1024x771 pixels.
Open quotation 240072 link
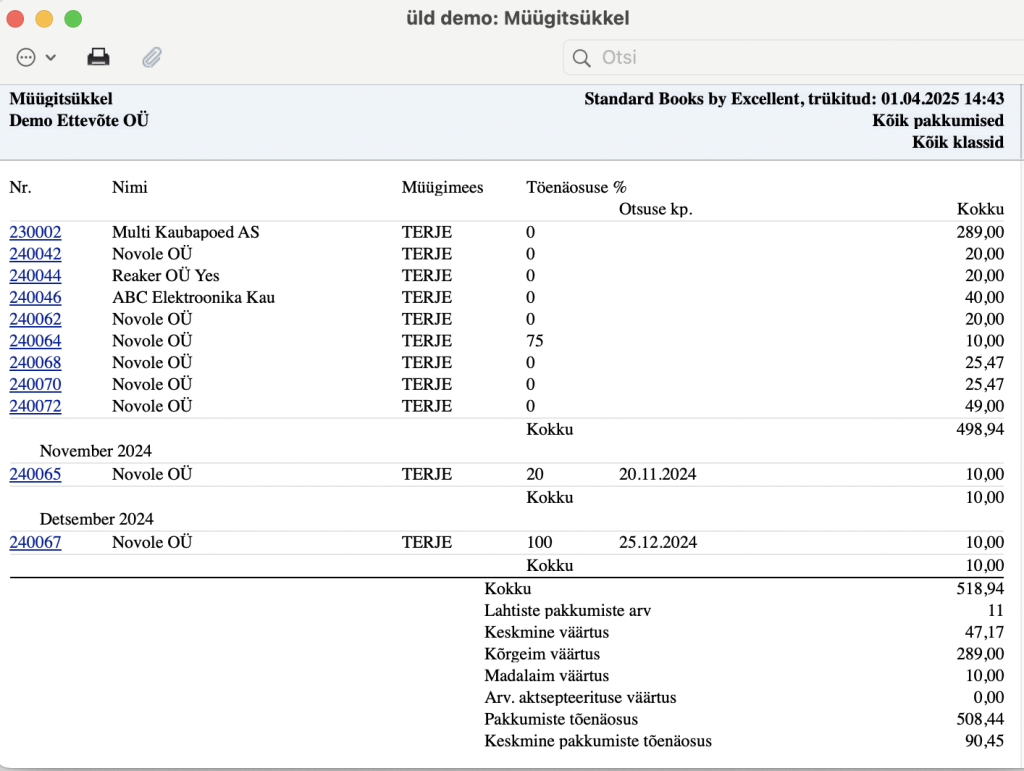click(35, 406)
